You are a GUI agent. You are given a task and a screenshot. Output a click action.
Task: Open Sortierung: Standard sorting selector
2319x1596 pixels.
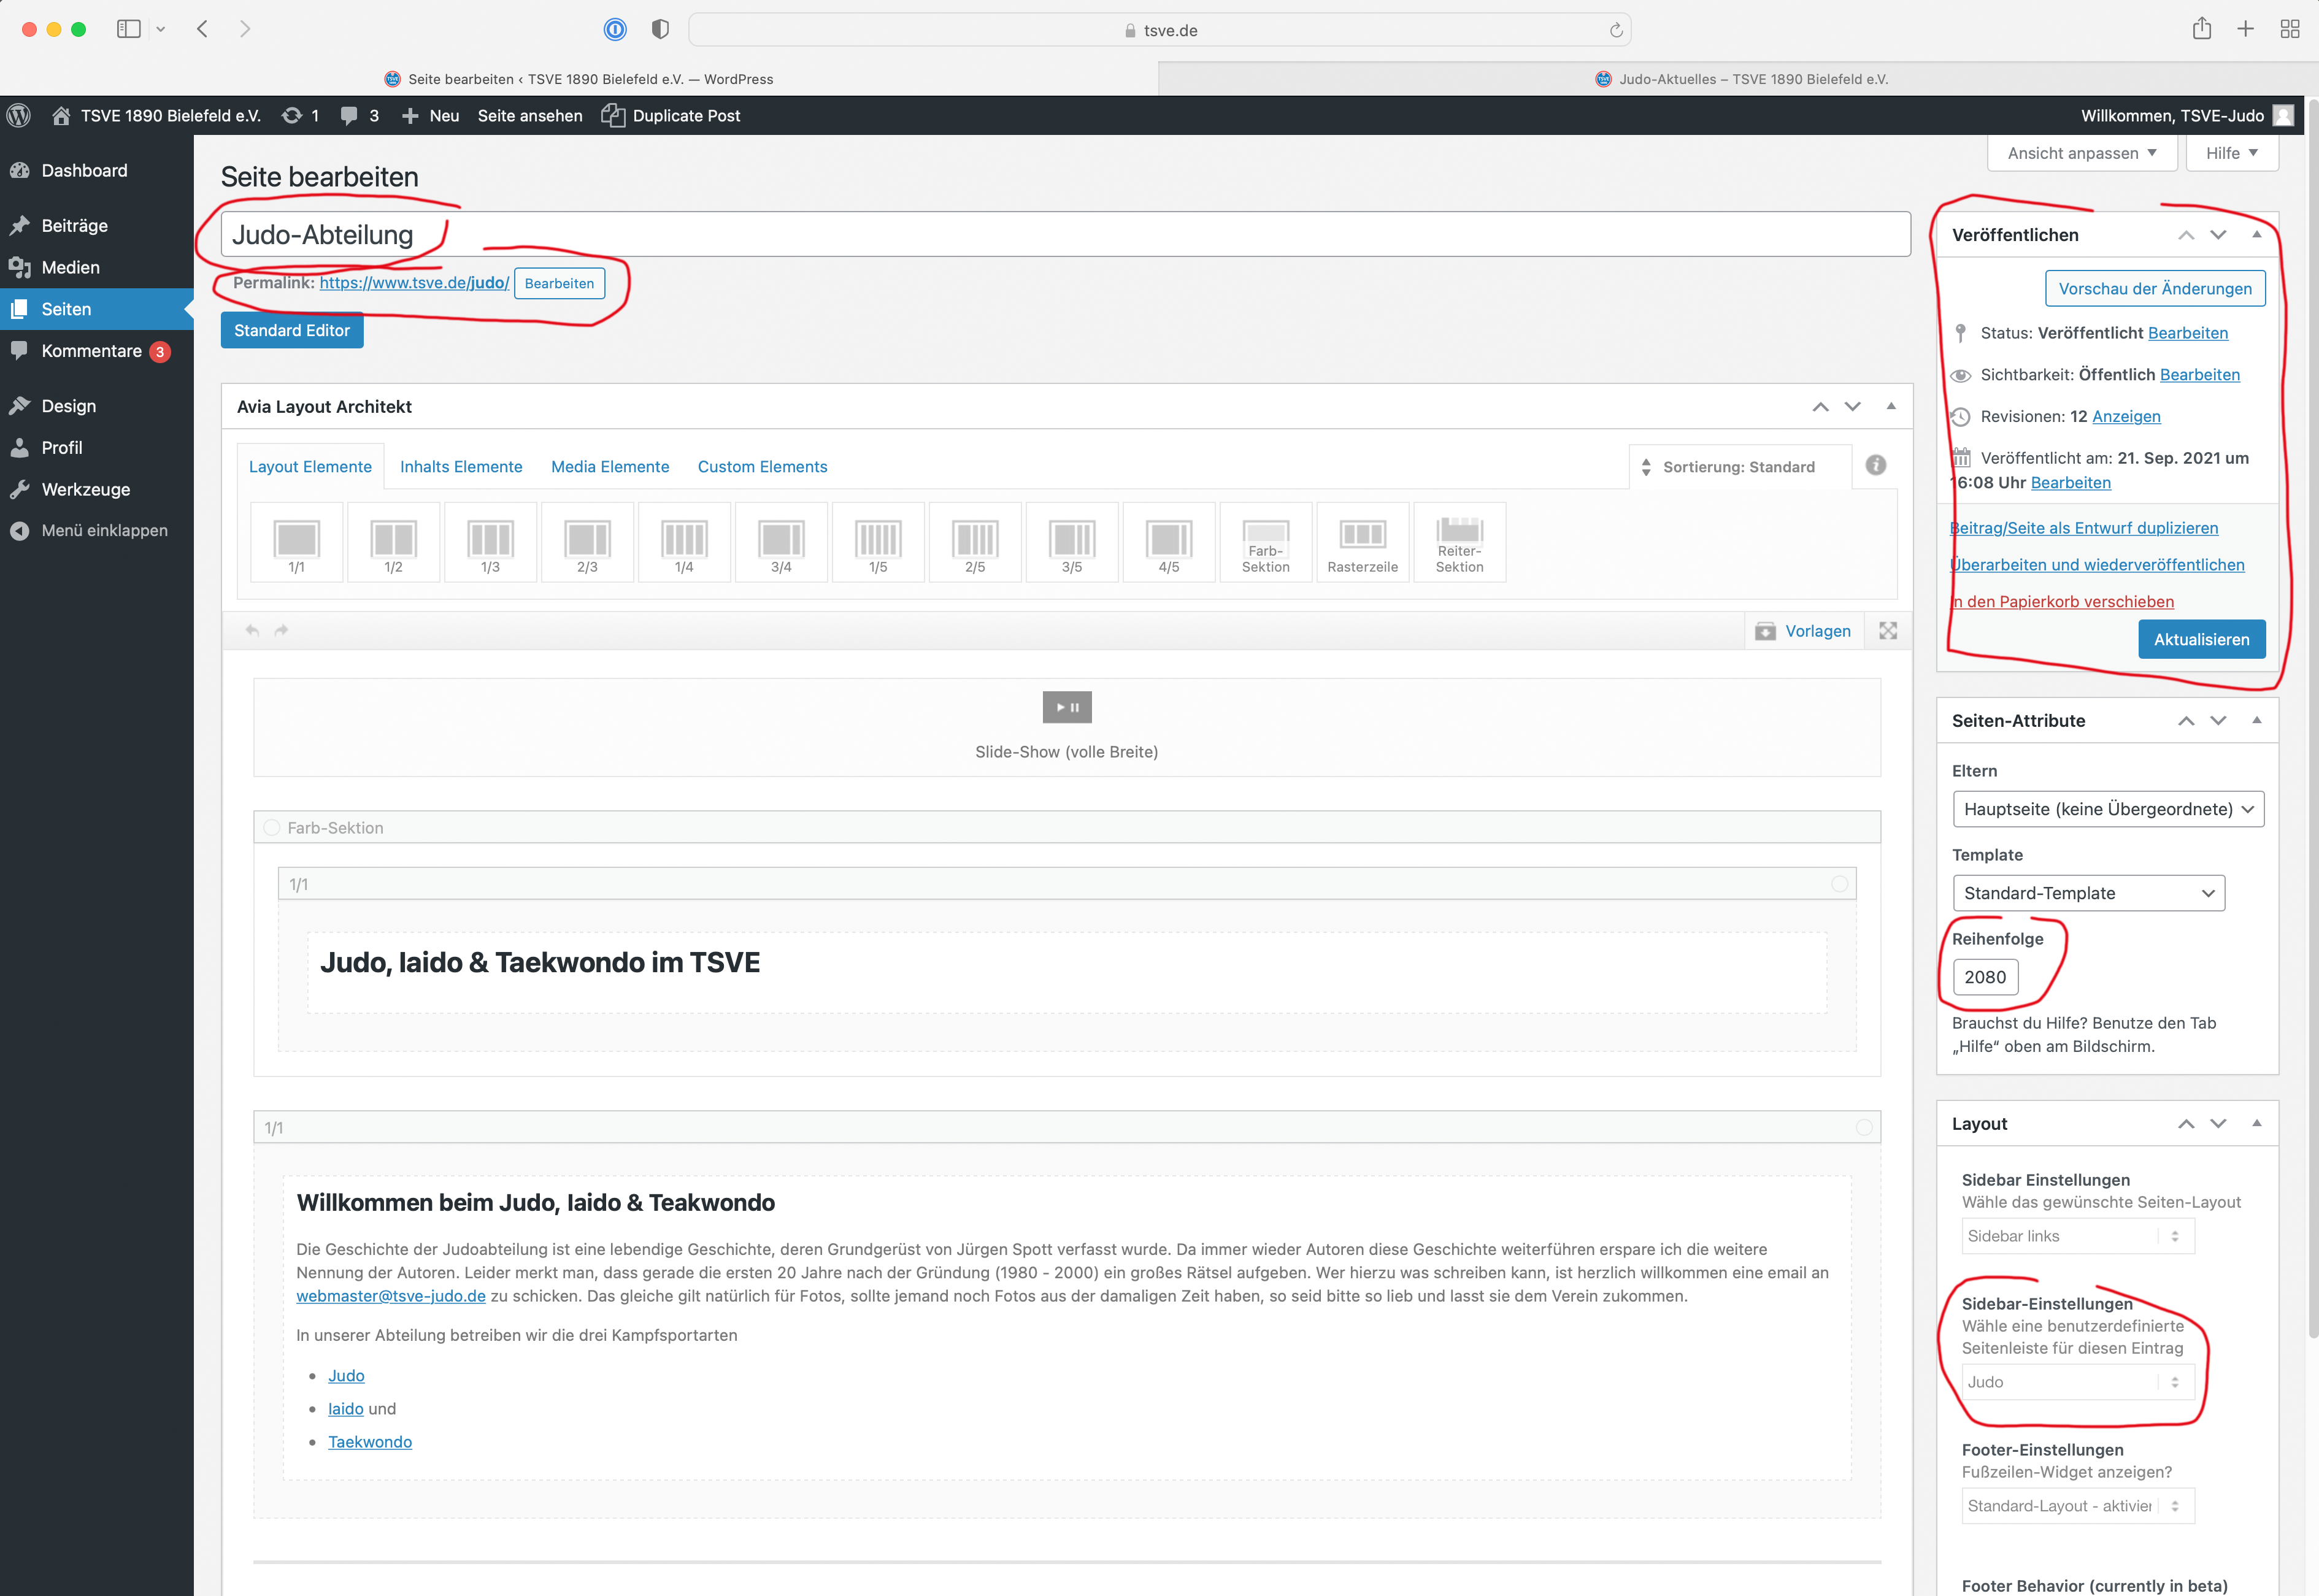1739,467
